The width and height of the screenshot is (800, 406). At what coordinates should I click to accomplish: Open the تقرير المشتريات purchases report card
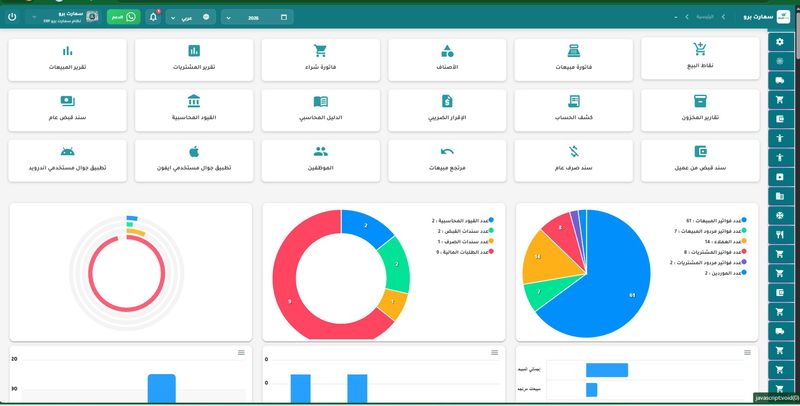194,59
